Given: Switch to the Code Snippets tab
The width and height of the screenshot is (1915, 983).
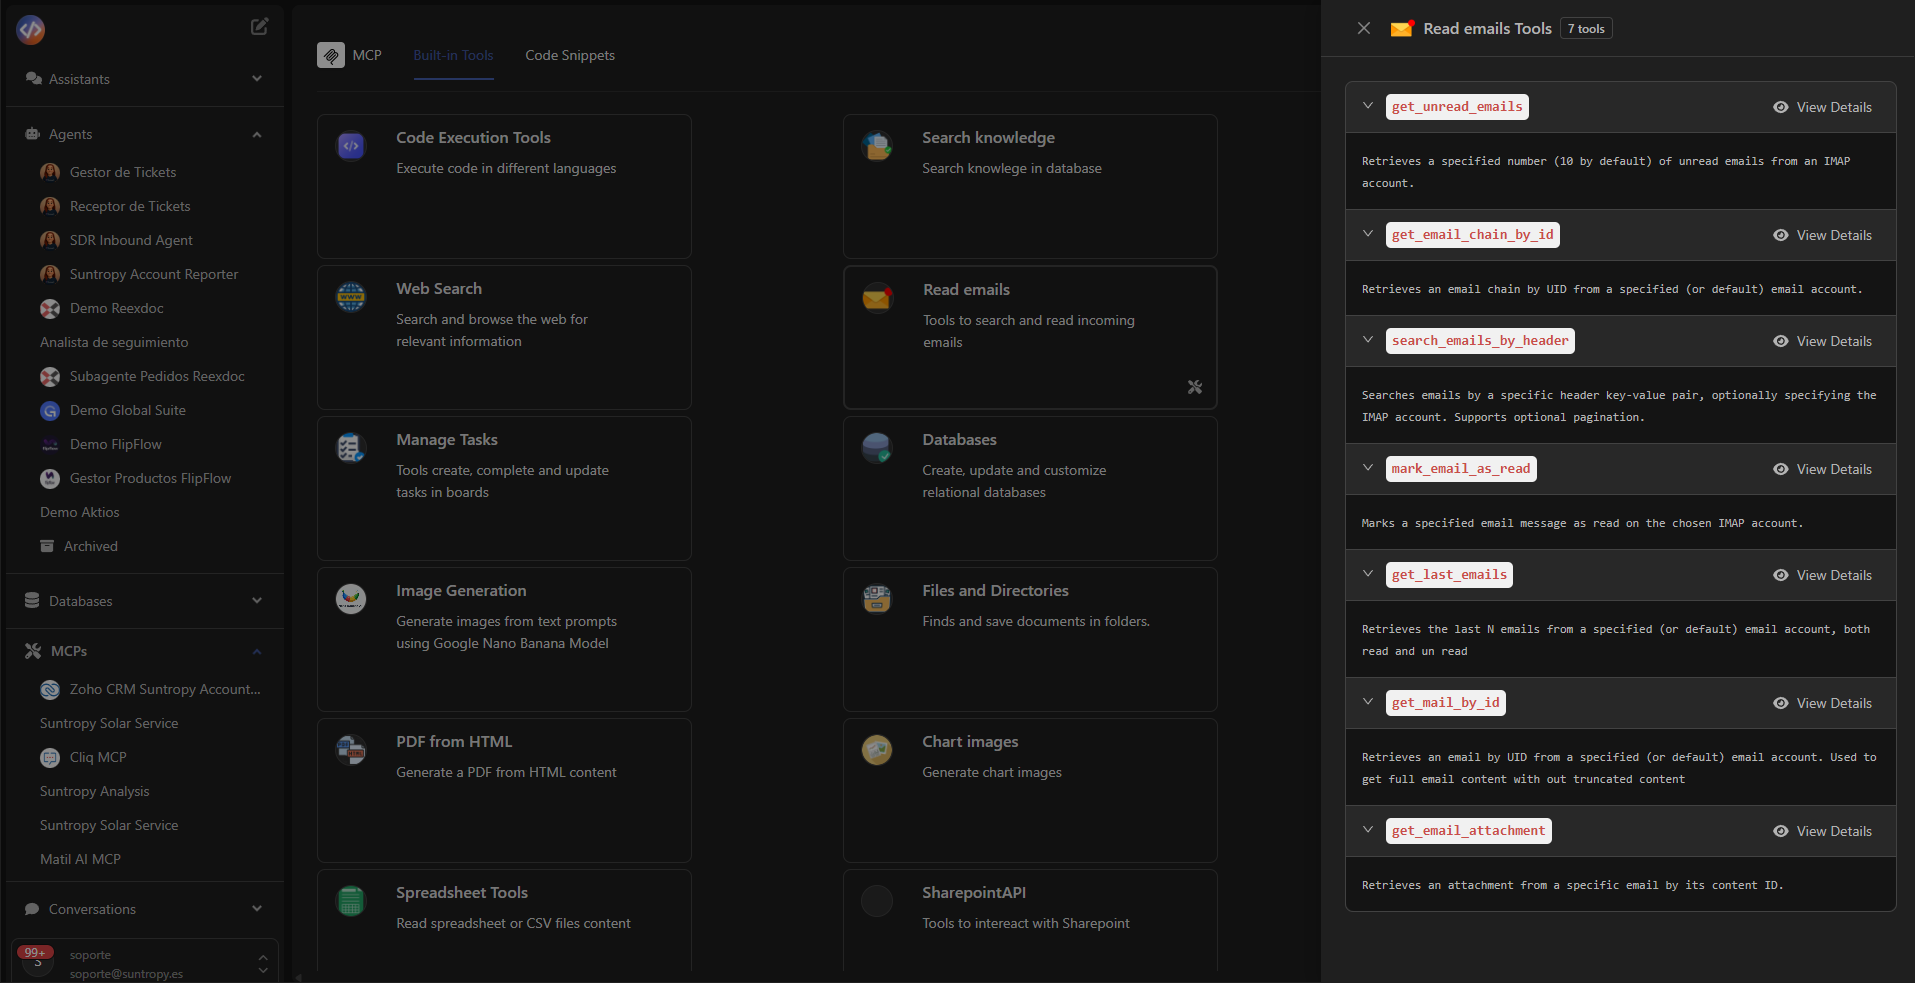Looking at the screenshot, I should [570, 55].
